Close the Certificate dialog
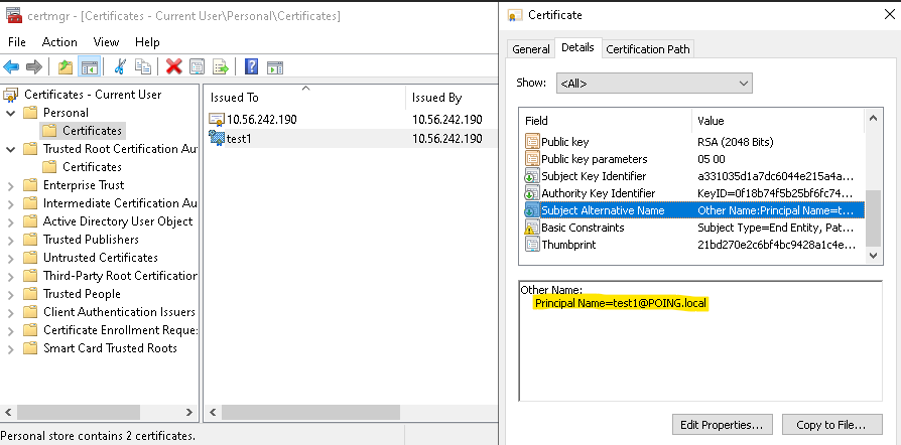901x445 pixels. pos(889,15)
